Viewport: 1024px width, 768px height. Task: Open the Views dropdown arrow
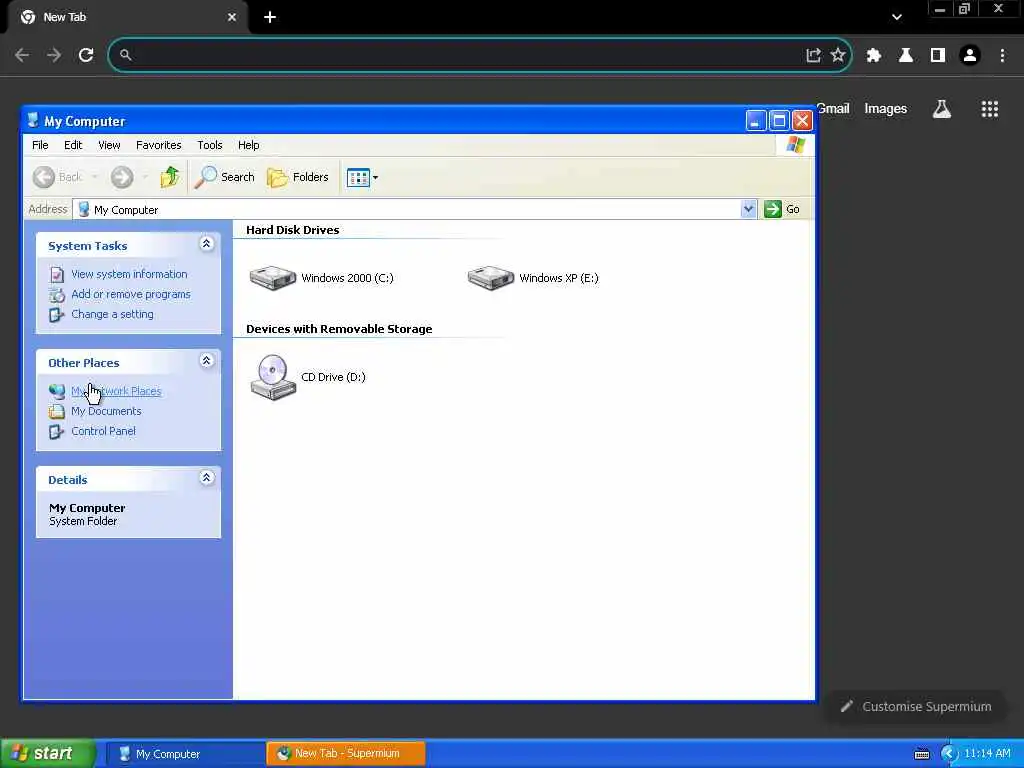point(376,177)
